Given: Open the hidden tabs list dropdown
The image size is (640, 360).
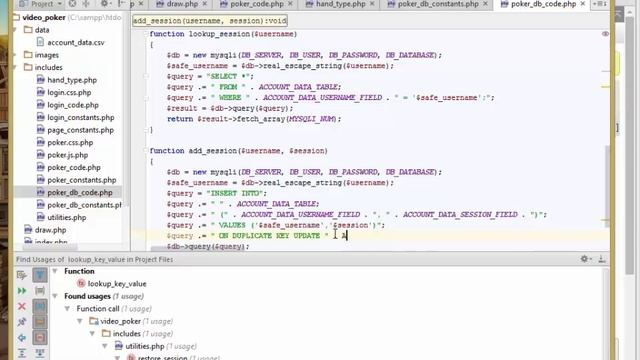Looking at the screenshot, I should point(600,4).
